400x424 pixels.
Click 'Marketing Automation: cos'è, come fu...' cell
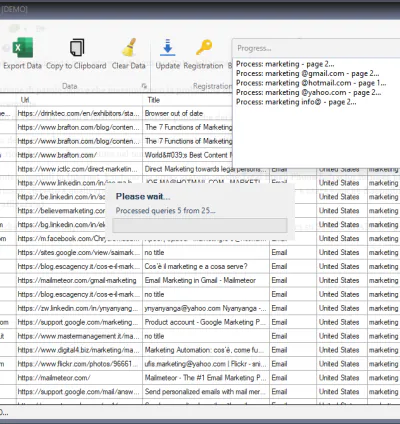tap(206, 350)
